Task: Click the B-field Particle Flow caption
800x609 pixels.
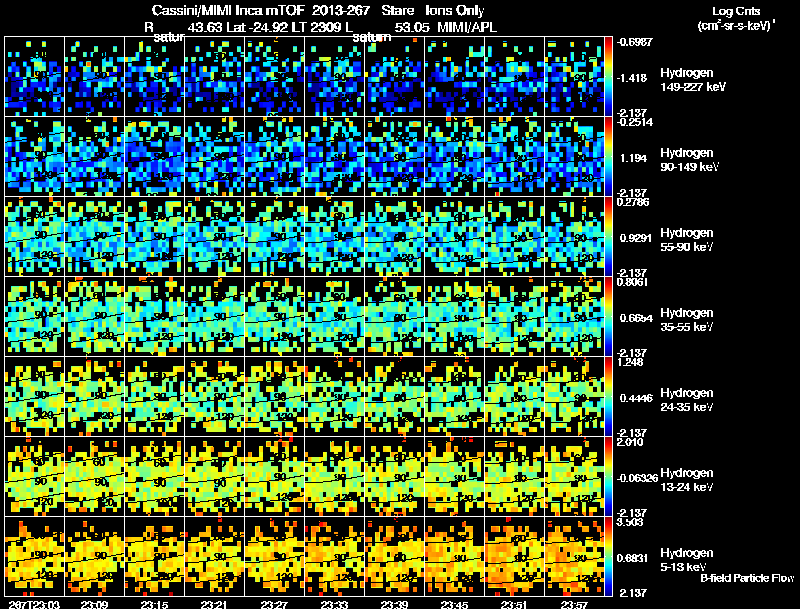Action: coord(747,578)
